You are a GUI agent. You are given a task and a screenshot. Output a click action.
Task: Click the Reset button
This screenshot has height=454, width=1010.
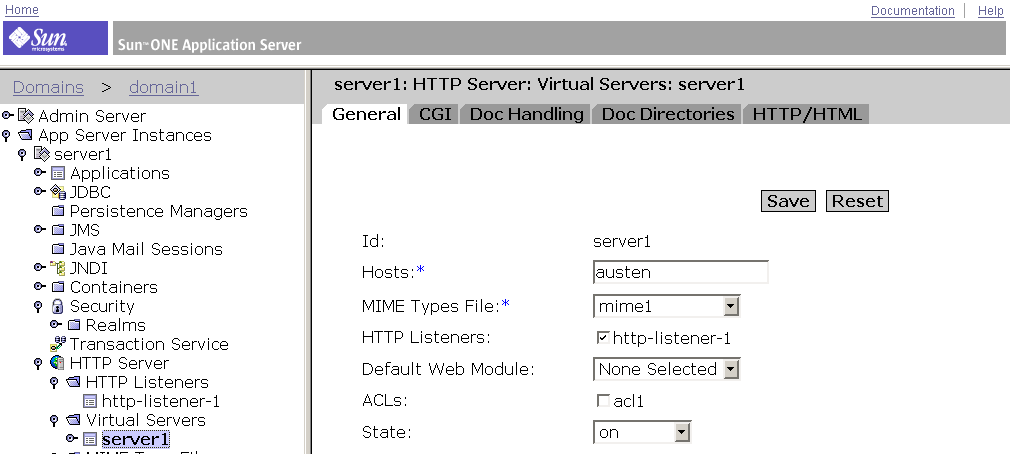[857, 201]
